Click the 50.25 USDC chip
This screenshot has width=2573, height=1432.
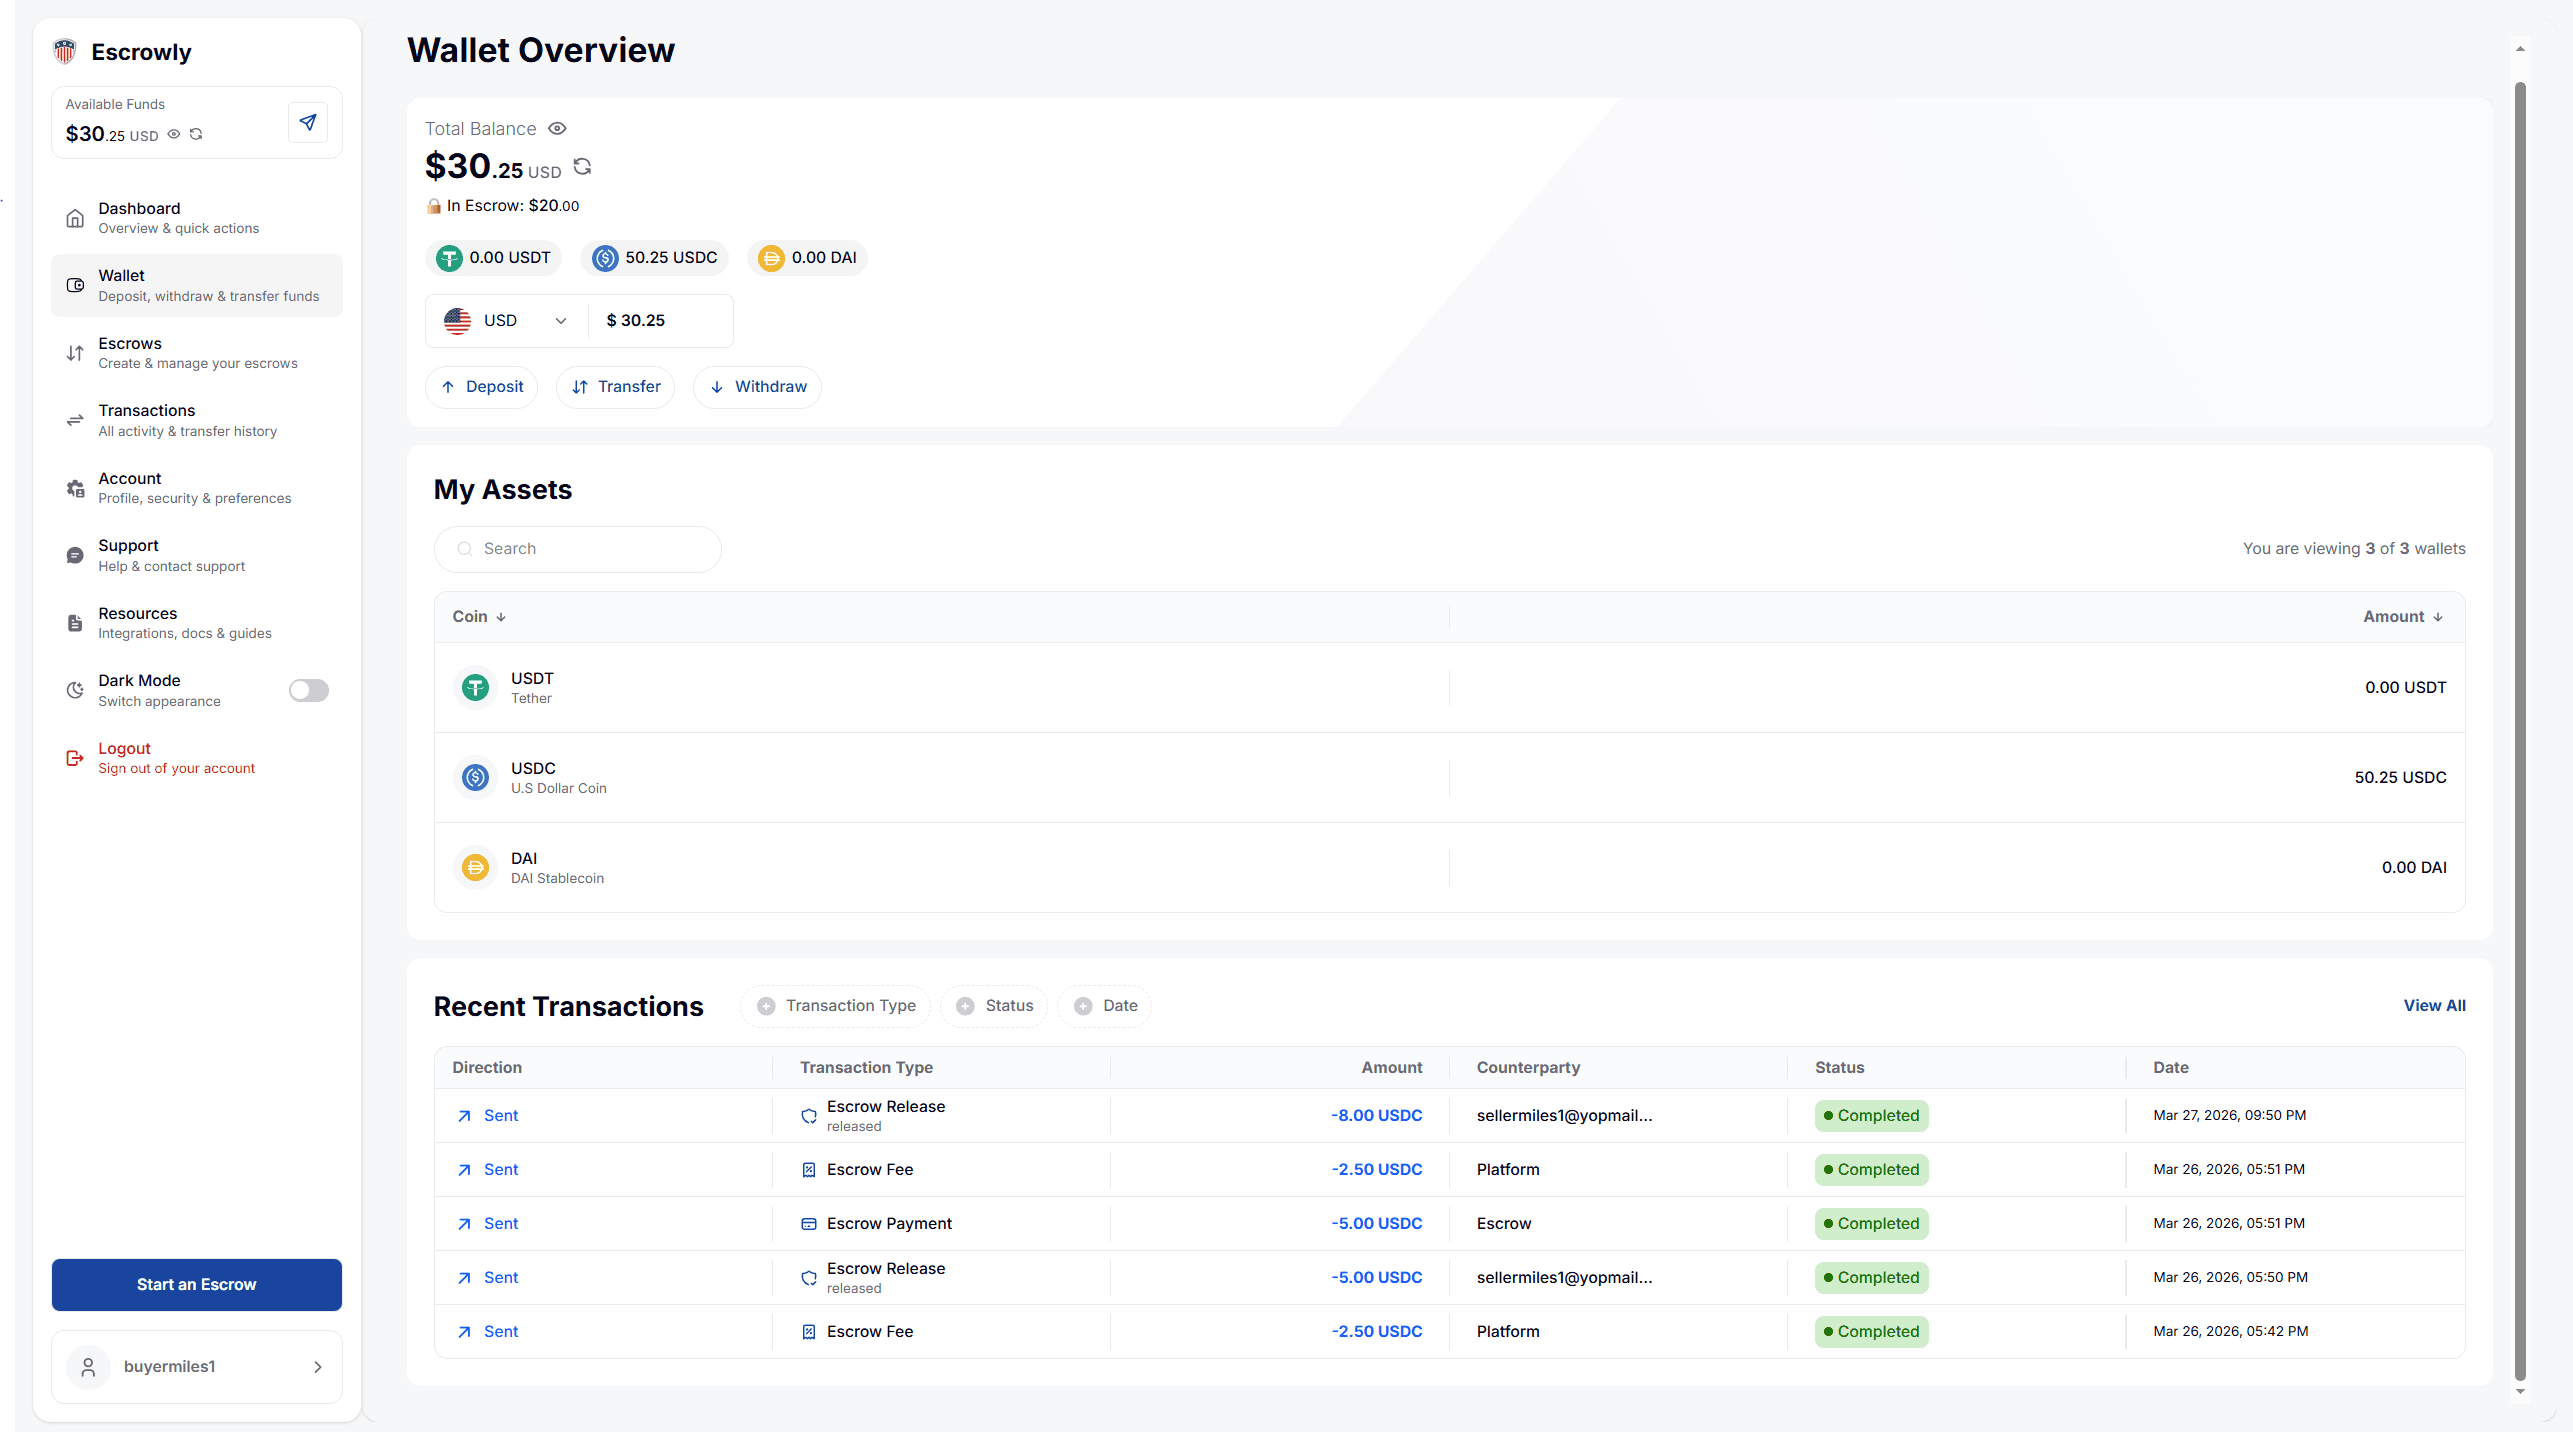click(655, 258)
